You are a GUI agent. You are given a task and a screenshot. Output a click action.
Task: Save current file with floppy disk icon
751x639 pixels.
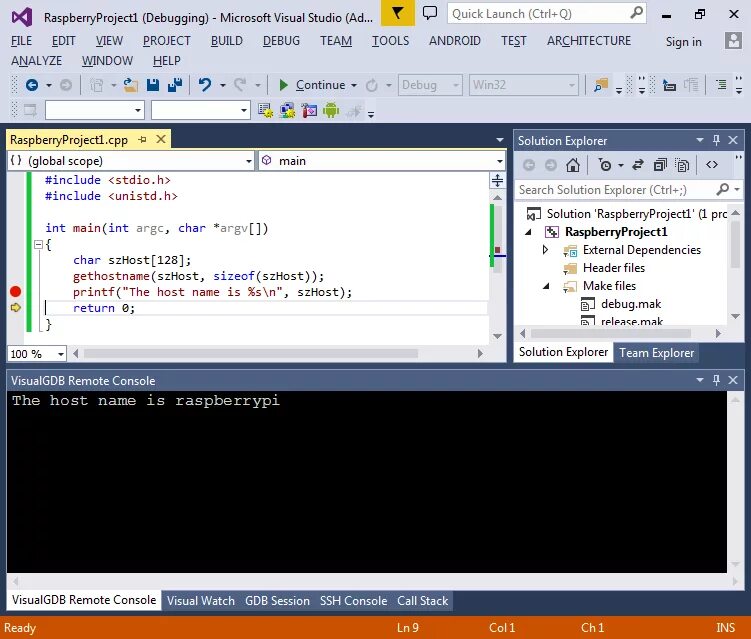[x=153, y=85]
